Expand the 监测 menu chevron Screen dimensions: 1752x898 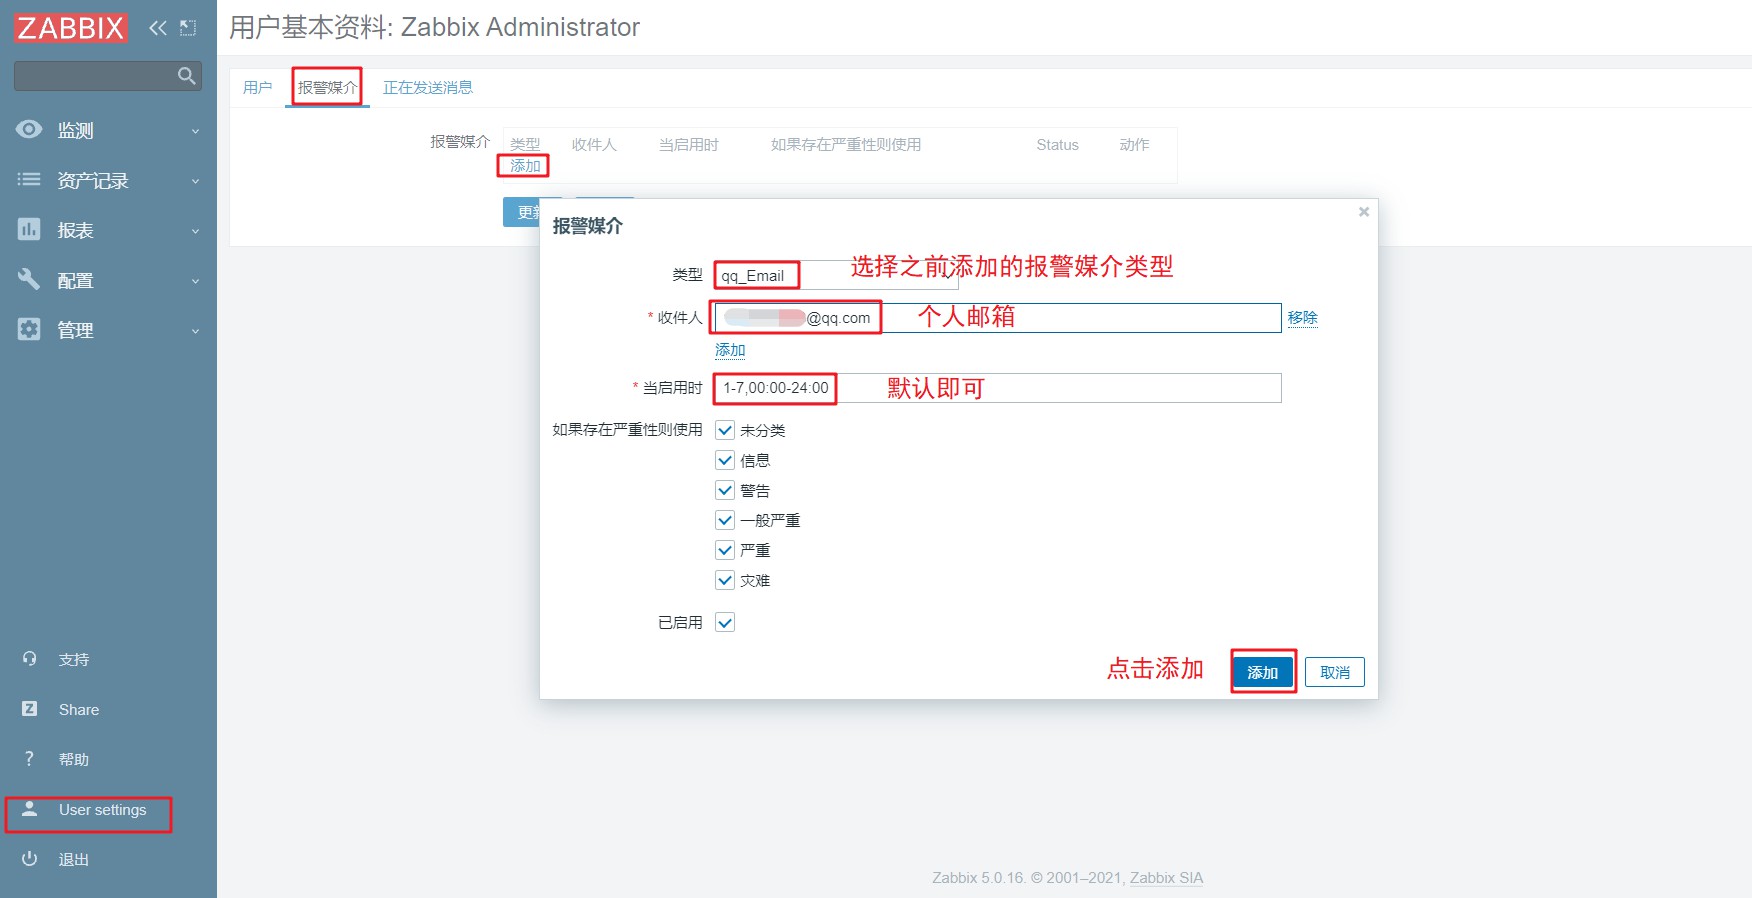click(196, 131)
